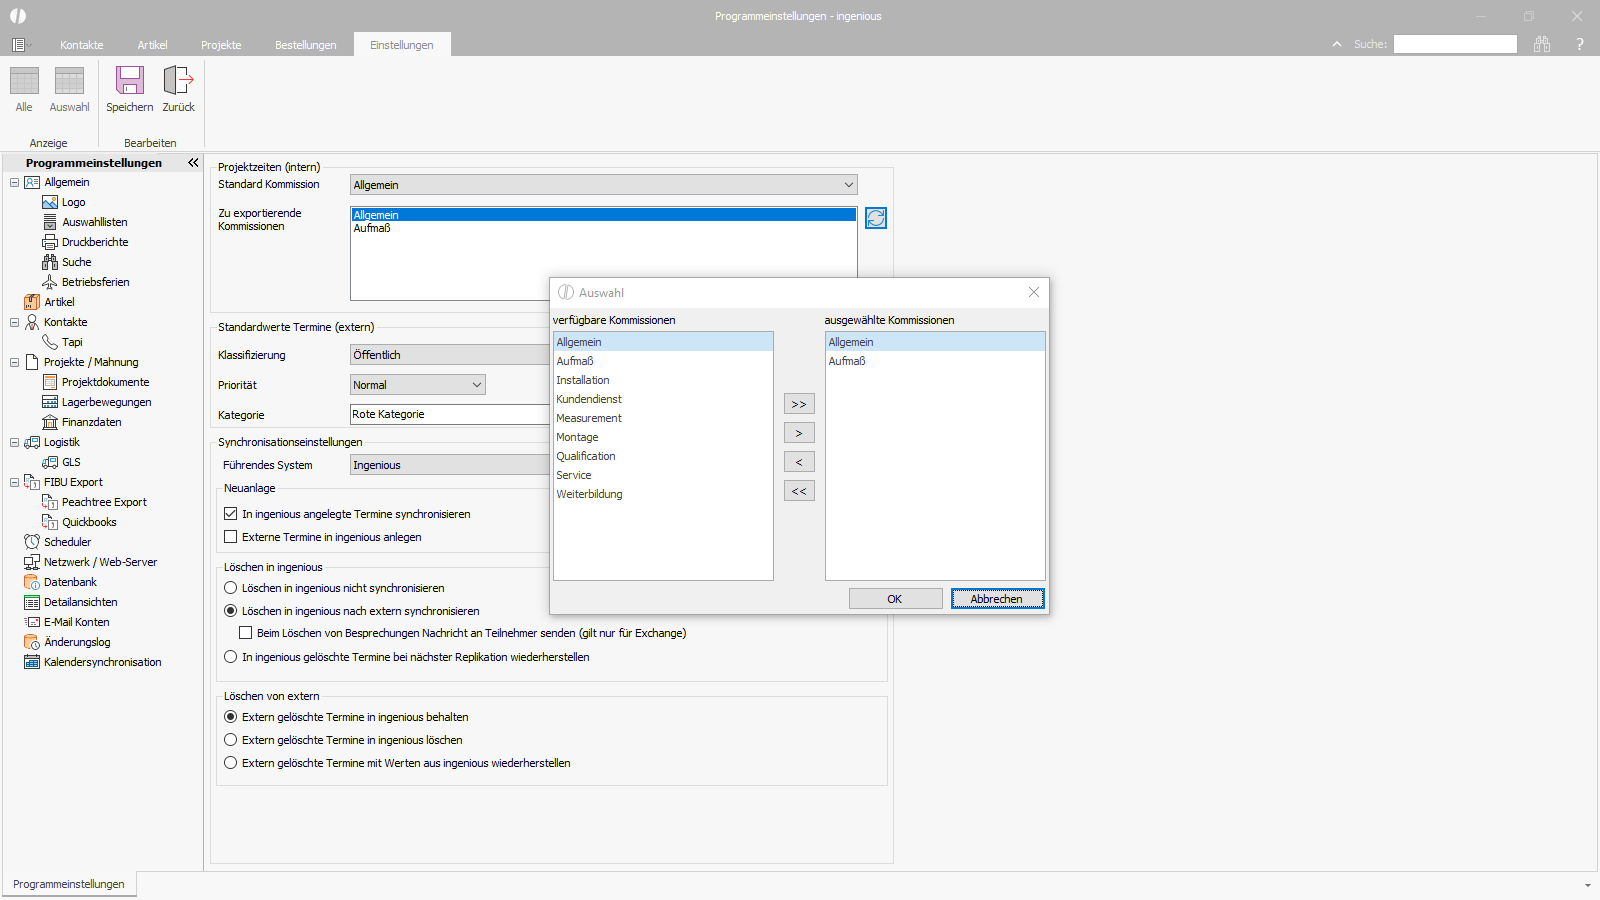The width and height of the screenshot is (1600, 900).
Task: Switch to the Bestellungen tab
Action: pyautogui.click(x=306, y=45)
